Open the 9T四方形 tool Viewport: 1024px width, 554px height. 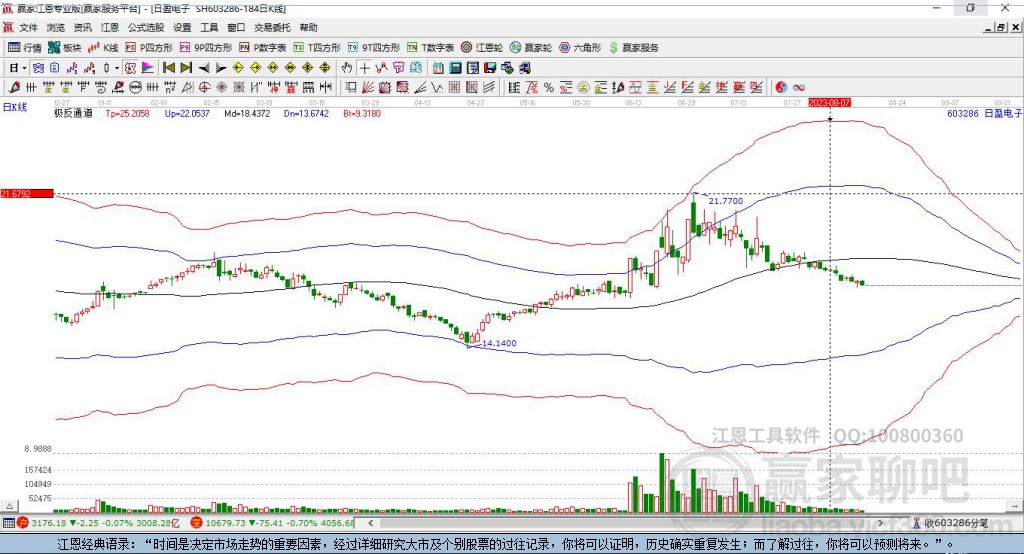374,48
